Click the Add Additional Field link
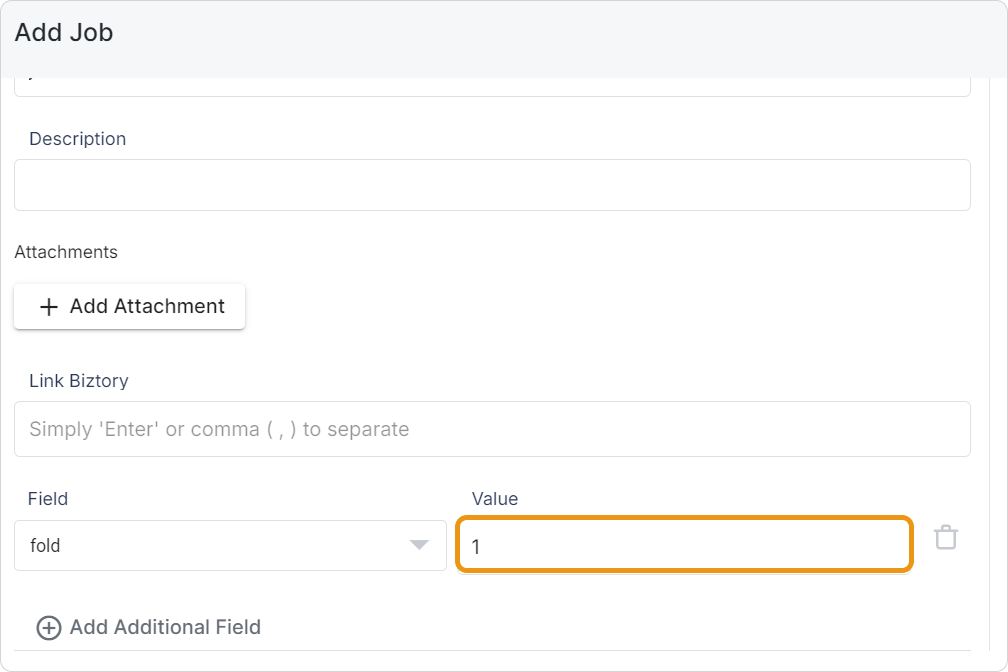Viewport: 1008px width, 672px height. [164, 628]
